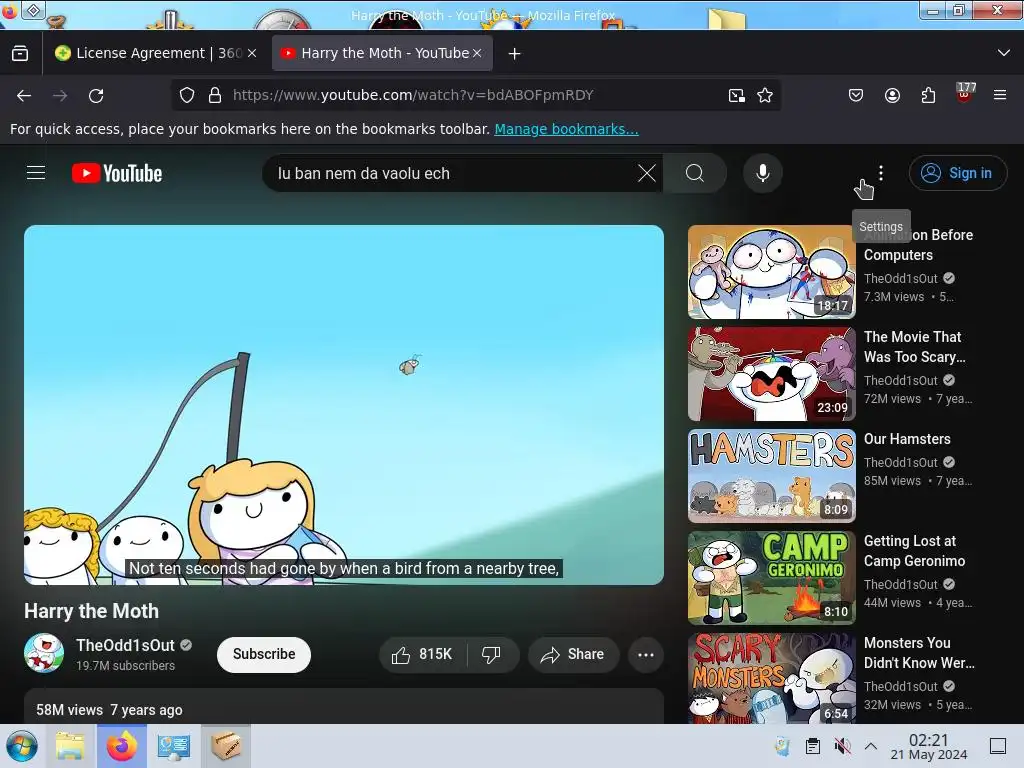Clear the YouTube search query
This screenshot has width=1024, height=768.
tap(647, 173)
